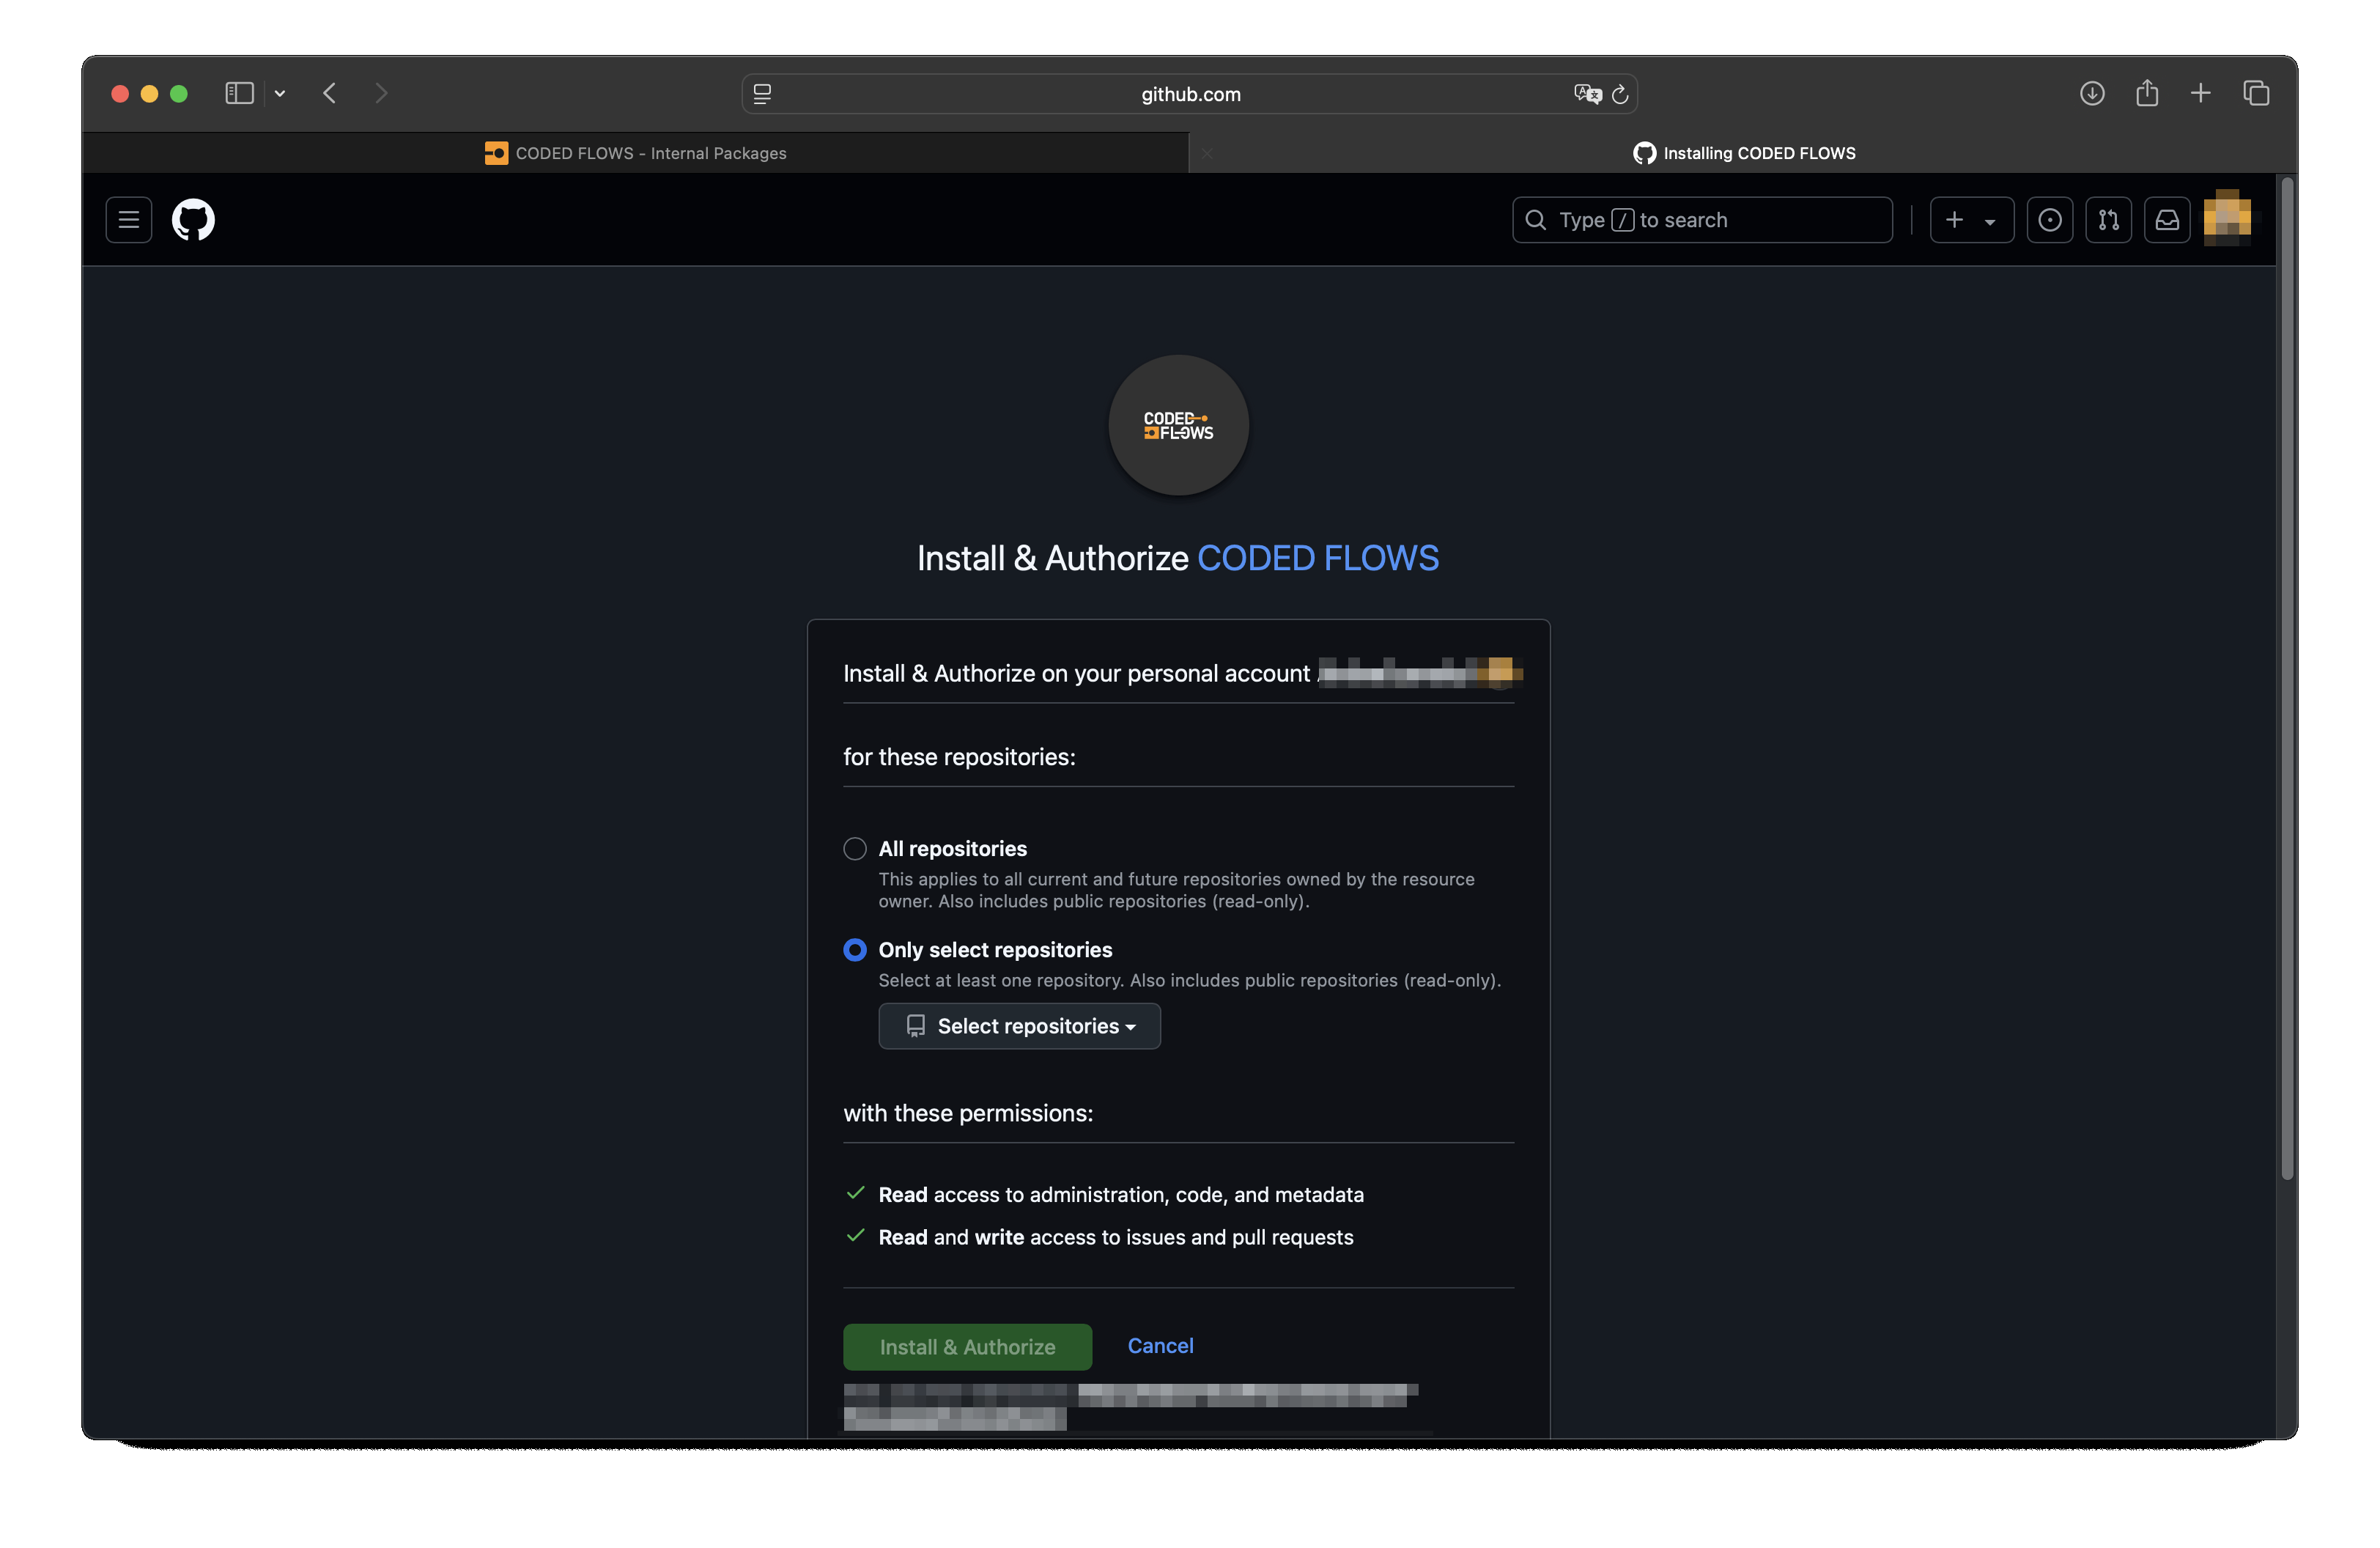Open GitHub issues icon in header
Viewport: 2380px width, 1548px height.
pos(2049,220)
